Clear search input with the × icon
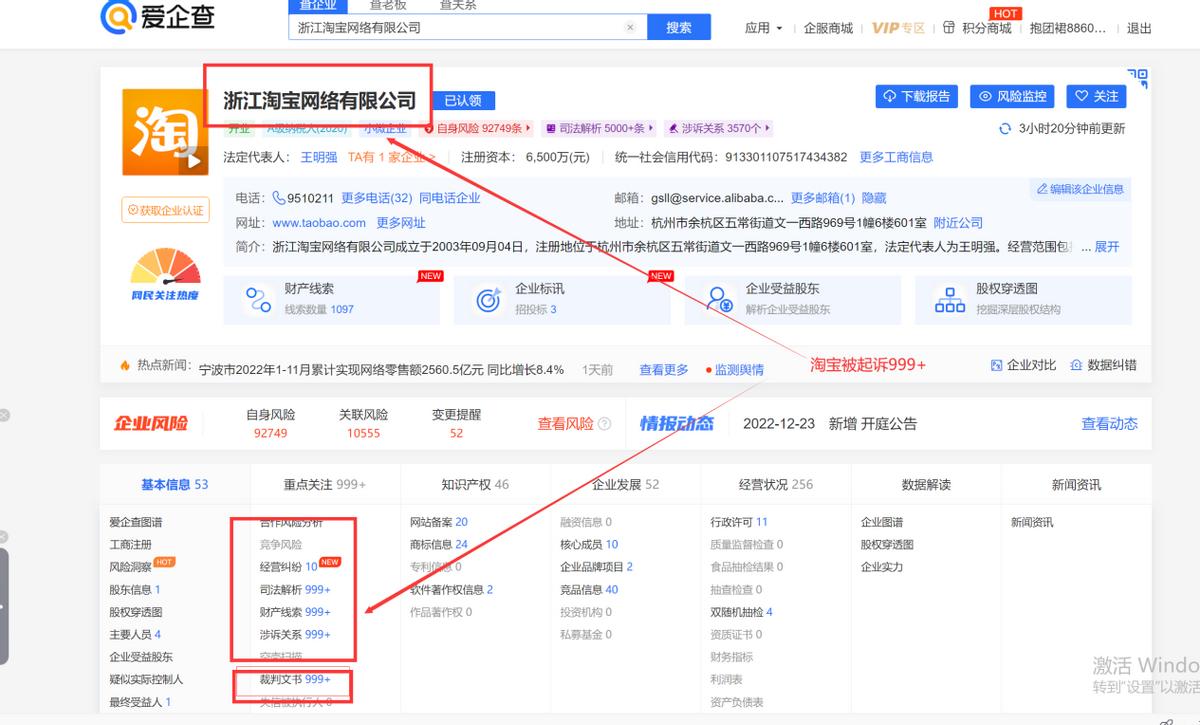1200x725 pixels. pos(628,27)
